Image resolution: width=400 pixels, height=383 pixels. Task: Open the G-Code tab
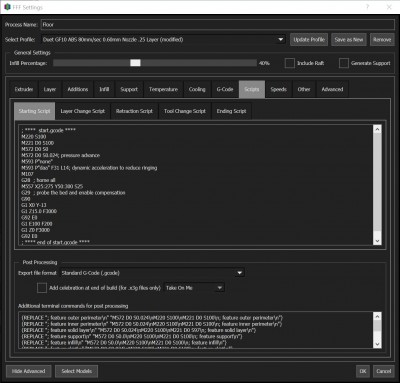pyautogui.click(x=225, y=89)
